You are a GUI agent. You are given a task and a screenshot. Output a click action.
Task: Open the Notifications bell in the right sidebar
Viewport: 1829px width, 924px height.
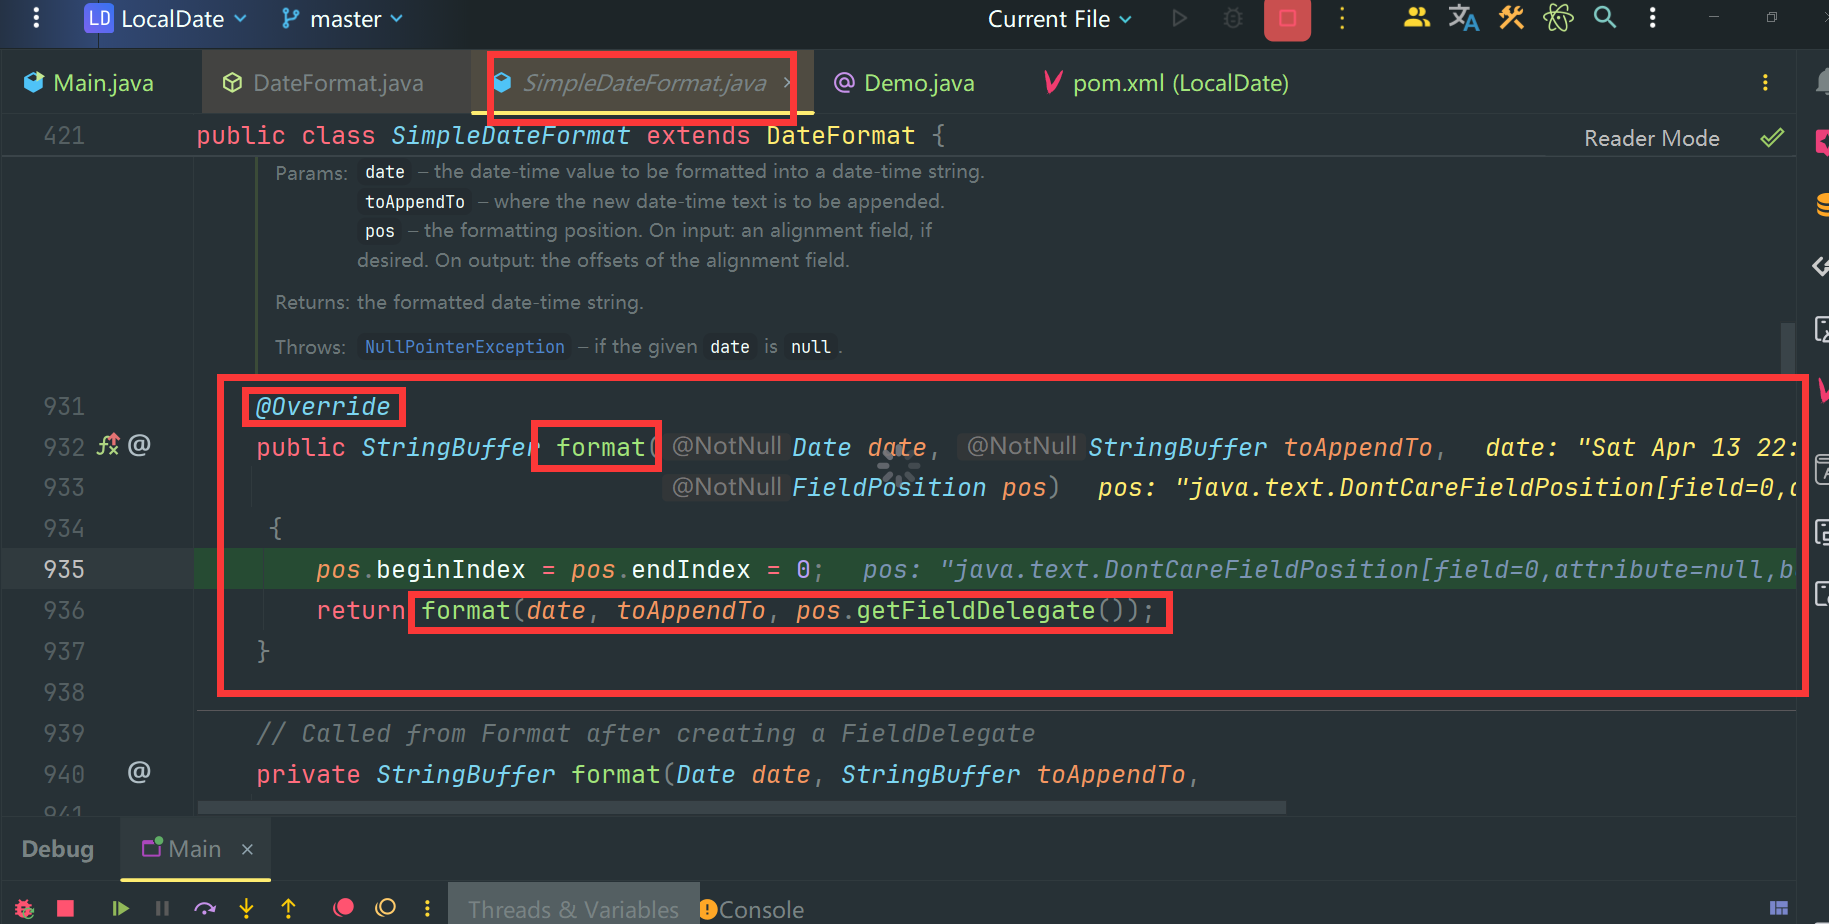tap(1822, 83)
